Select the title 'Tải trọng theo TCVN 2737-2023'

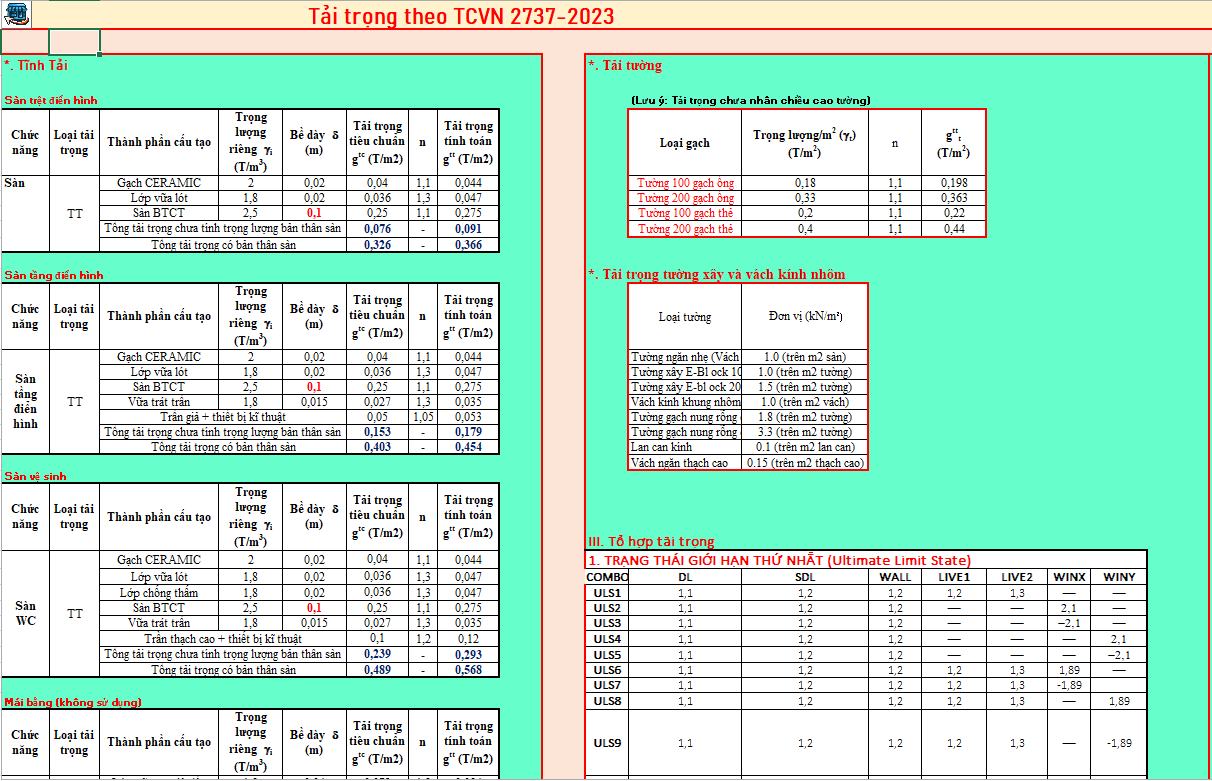(461, 15)
